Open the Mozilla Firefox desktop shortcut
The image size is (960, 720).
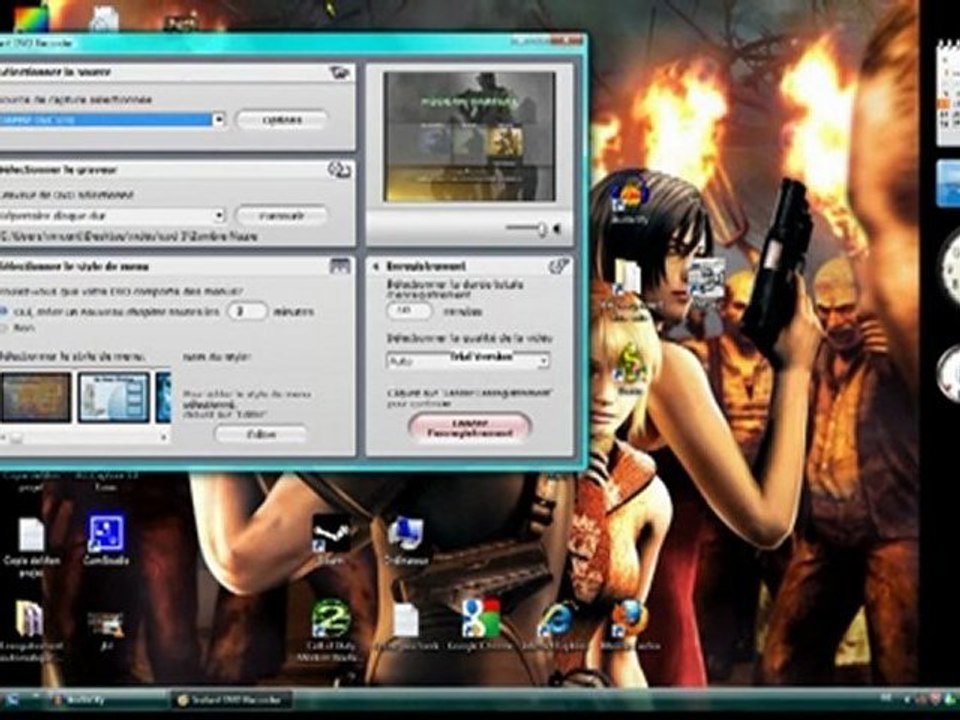(x=630, y=624)
